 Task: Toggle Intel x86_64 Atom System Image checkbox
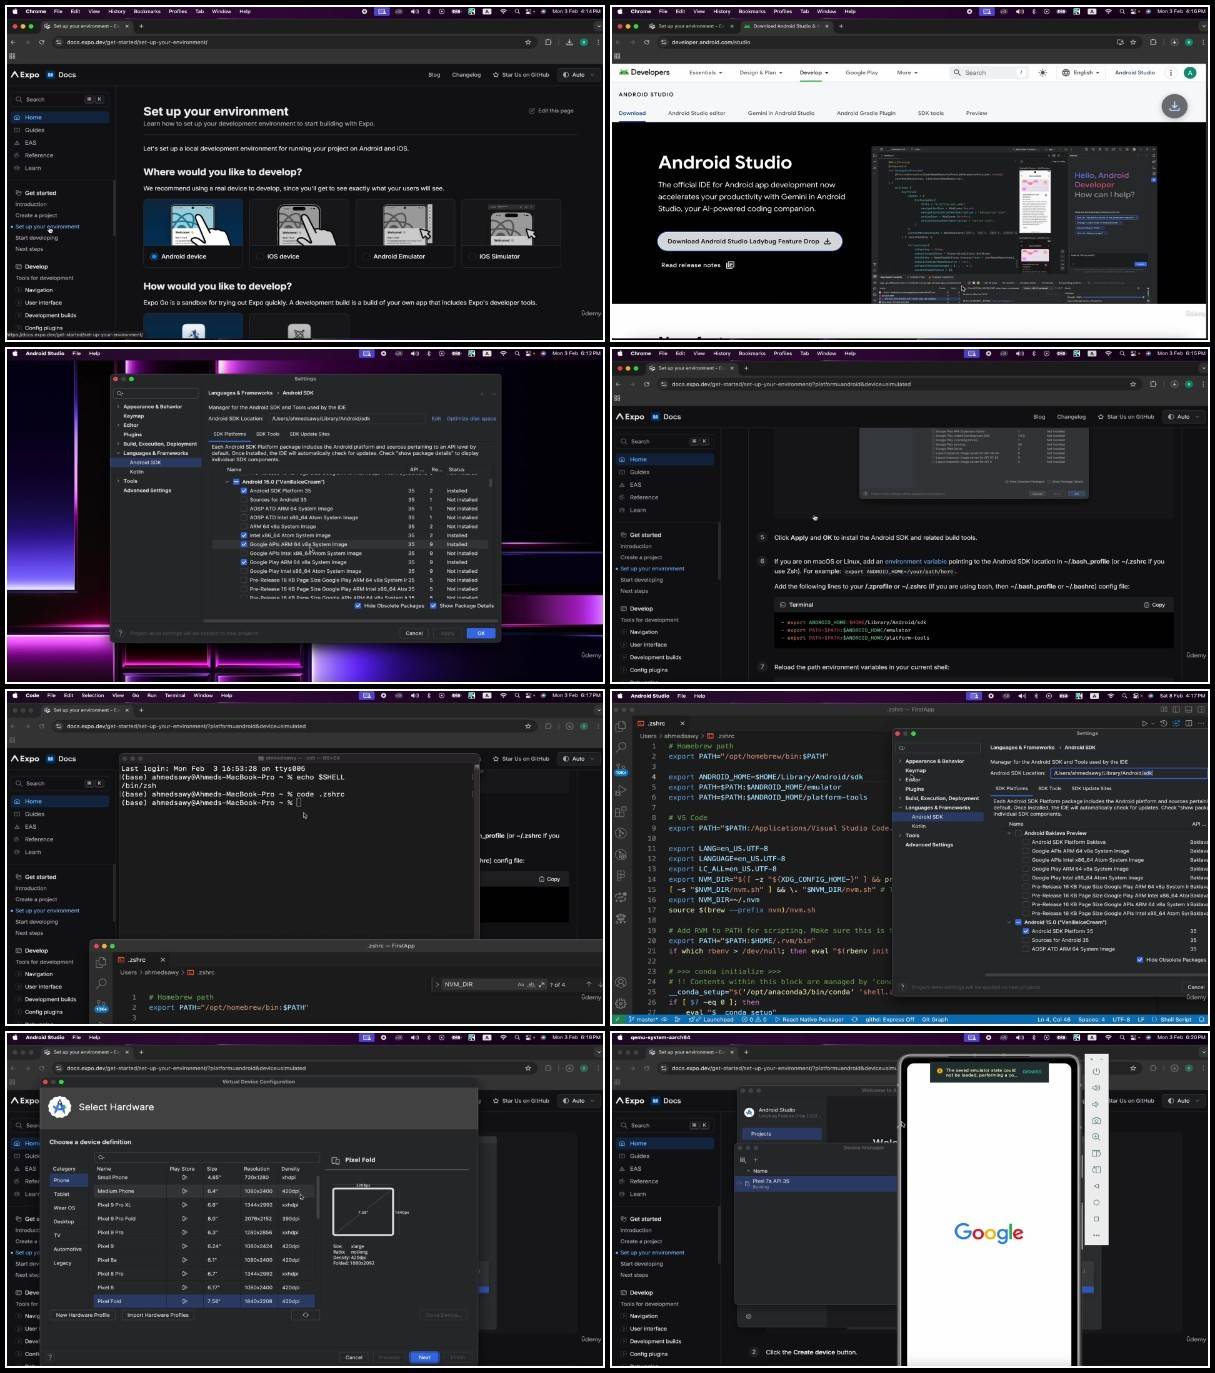click(x=244, y=535)
